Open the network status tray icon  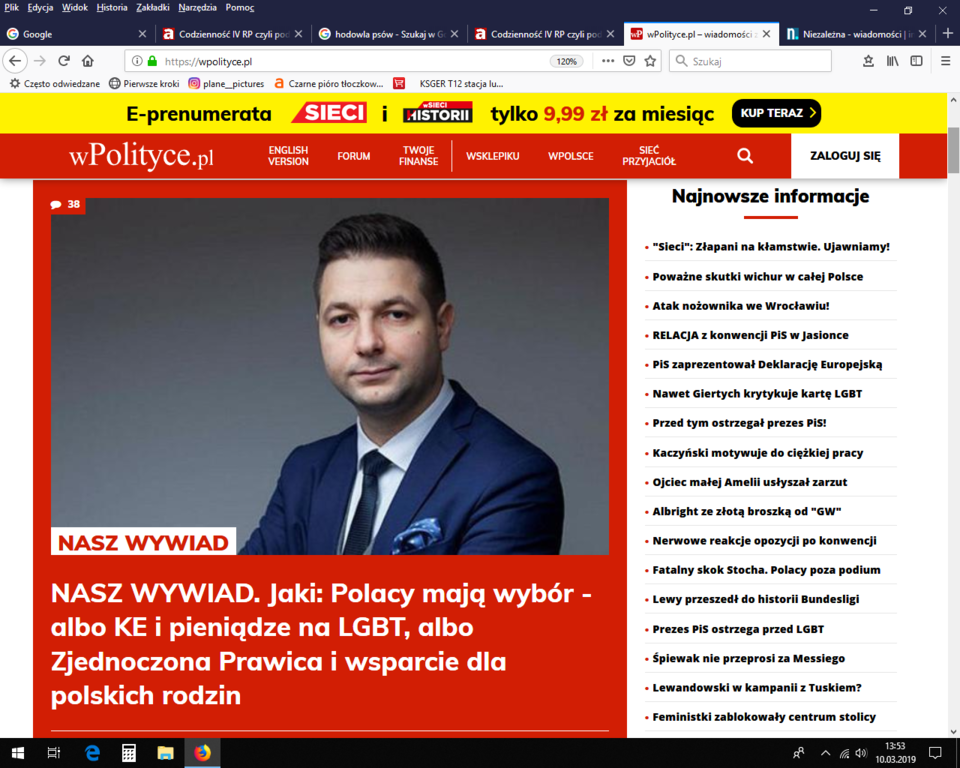click(844, 753)
